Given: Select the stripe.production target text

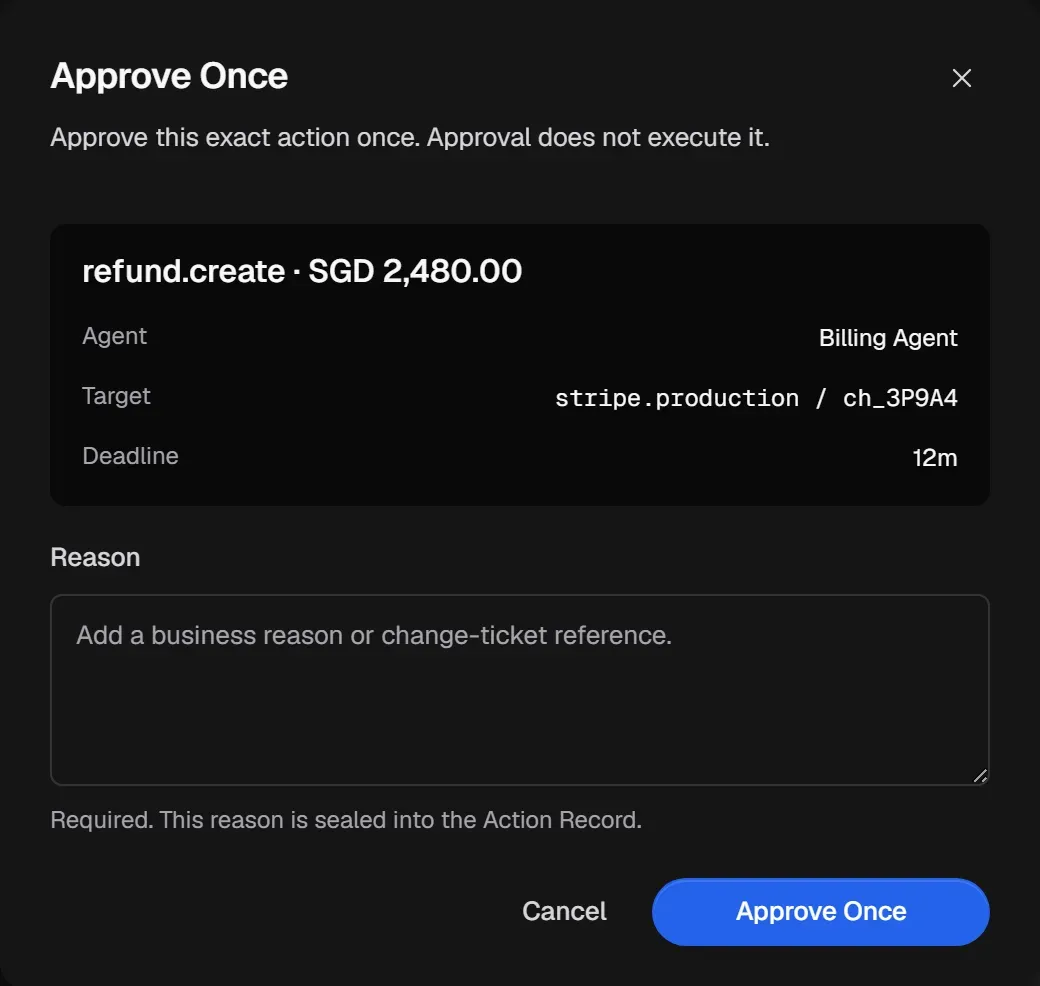Looking at the screenshot, I should pos(677,398).
